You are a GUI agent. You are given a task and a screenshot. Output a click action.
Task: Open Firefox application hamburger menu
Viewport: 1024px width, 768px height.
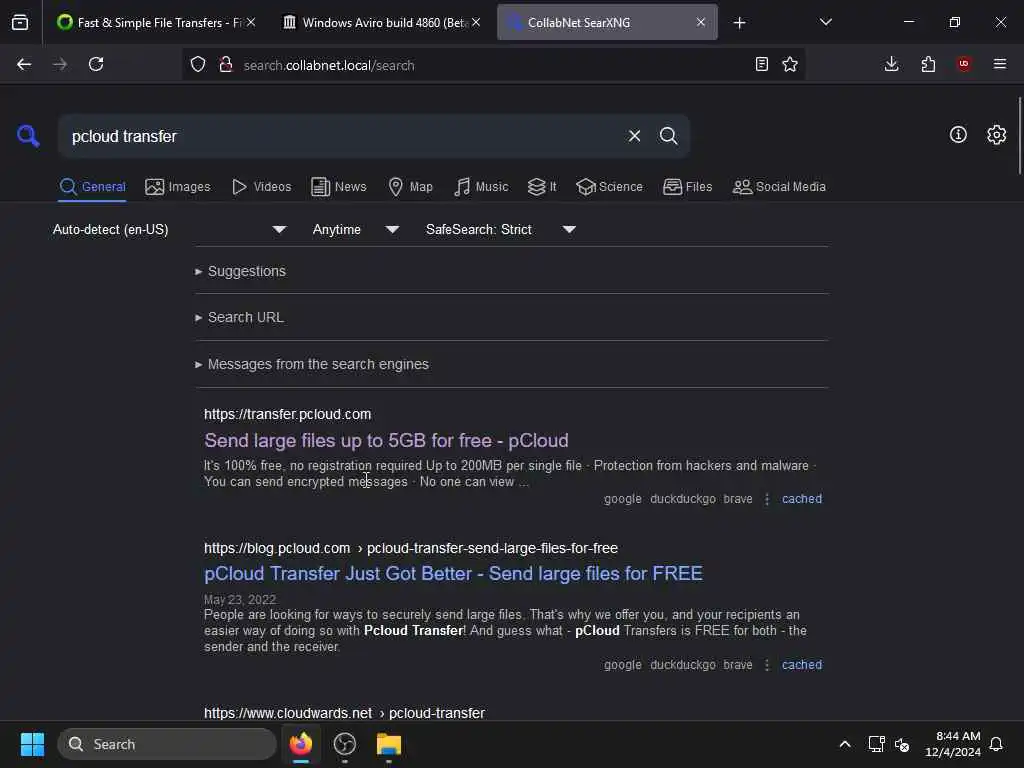click(1000, 64)
